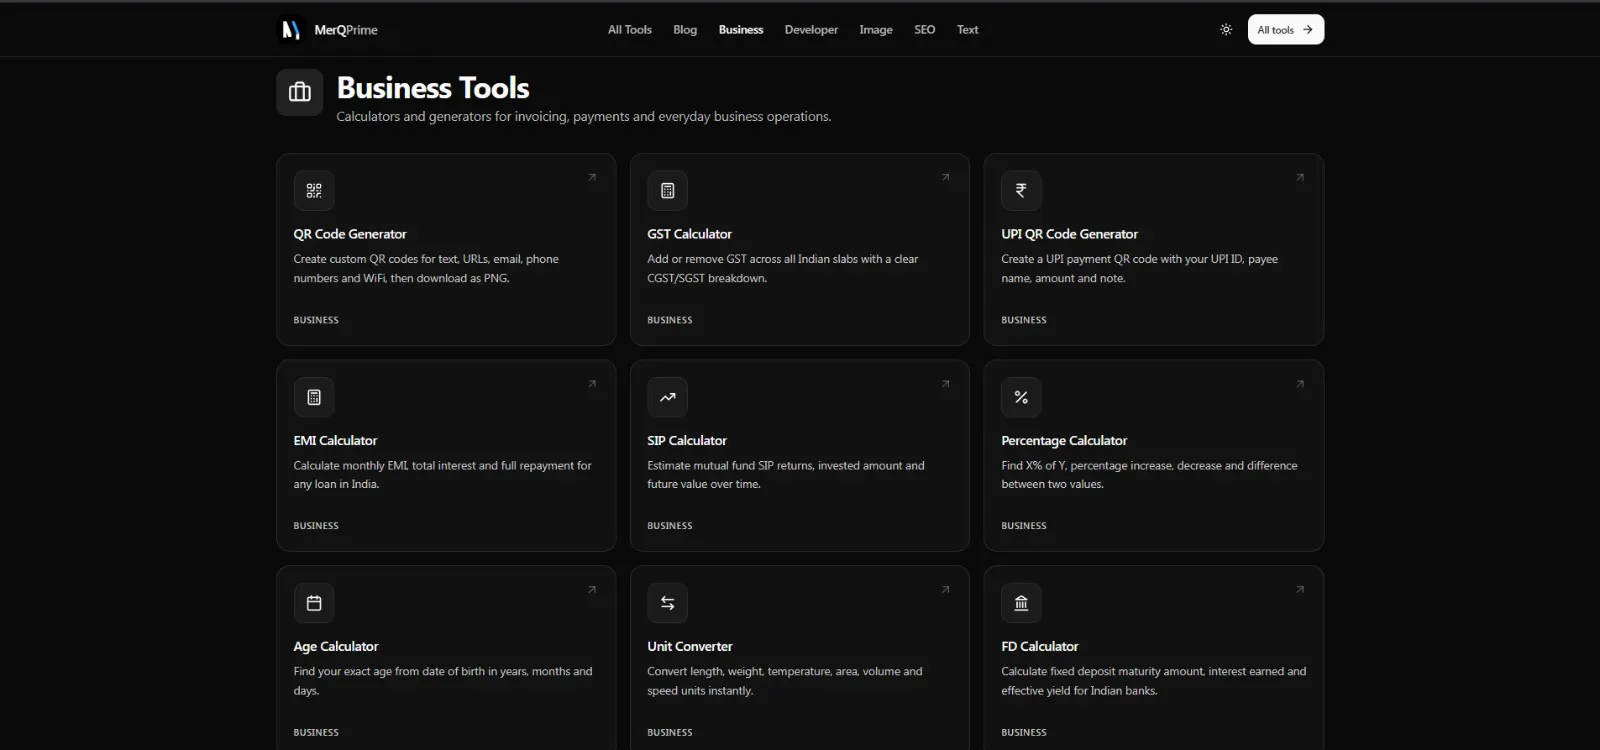Screen dimensions: 1600x750
Task: Click the briefcase icon beside Business Tools
Action: point(300,93)
